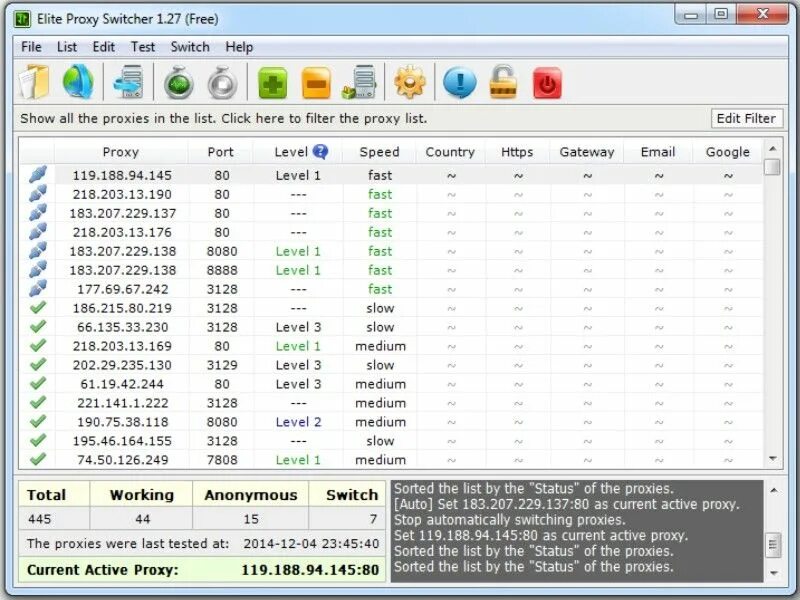Screen dimensions: 800x600
Task: Click log panel scrollbar up arrow
Action: point(773,490)
